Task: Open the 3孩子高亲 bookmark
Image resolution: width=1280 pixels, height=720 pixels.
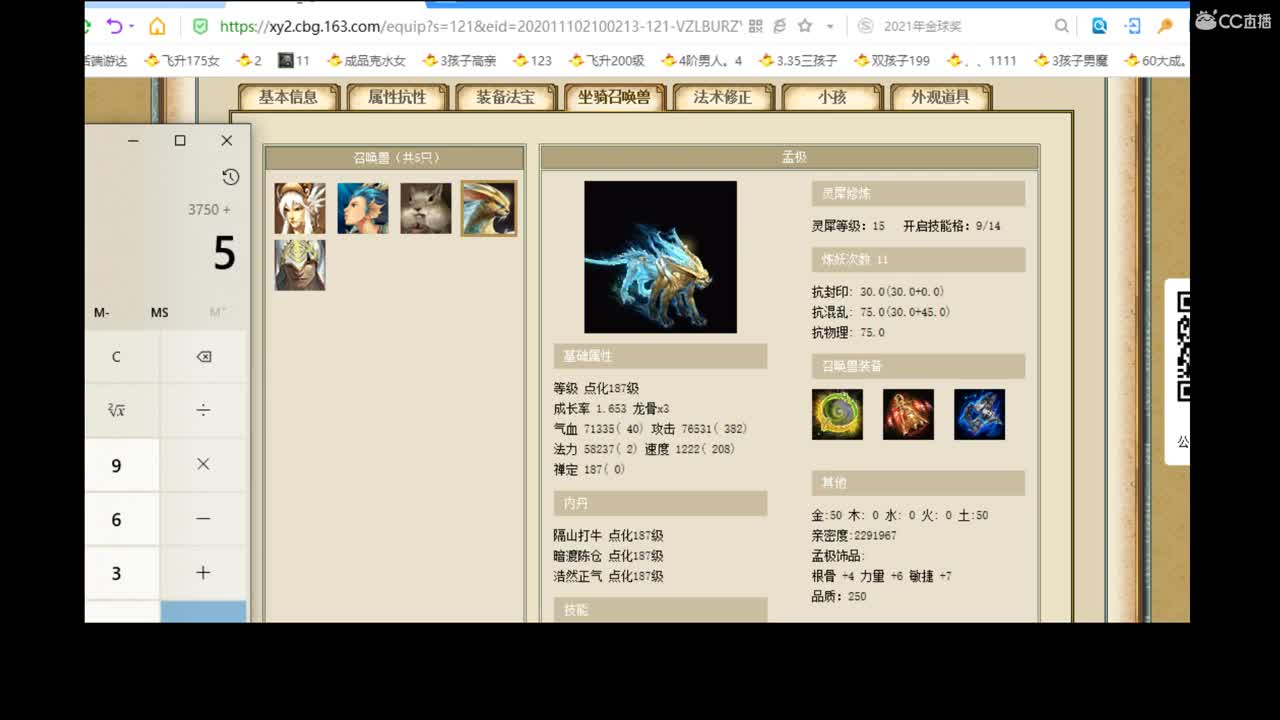Action: coord(459,60)
